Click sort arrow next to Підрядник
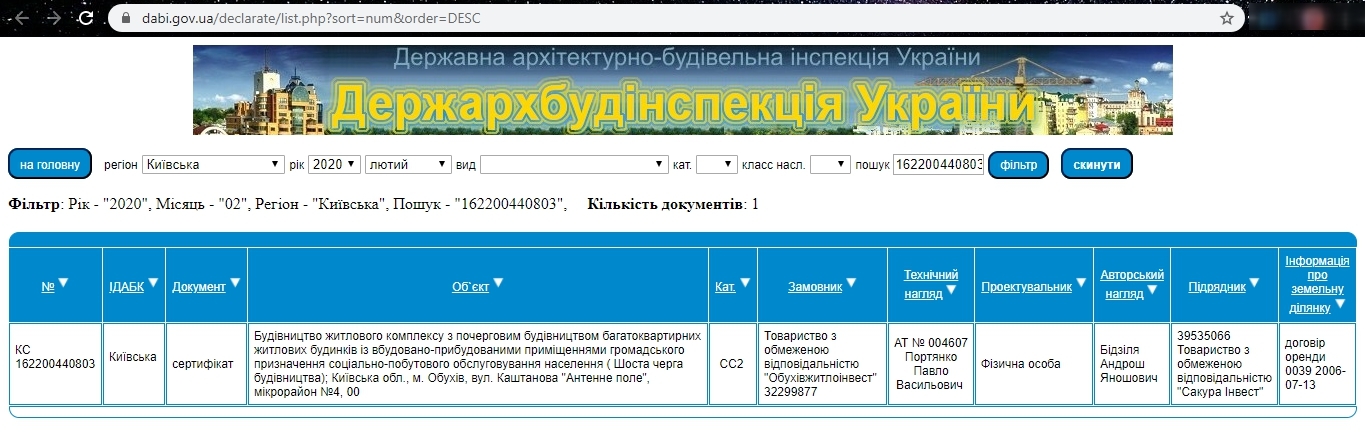1365x432 pixels. [1254, 283]
